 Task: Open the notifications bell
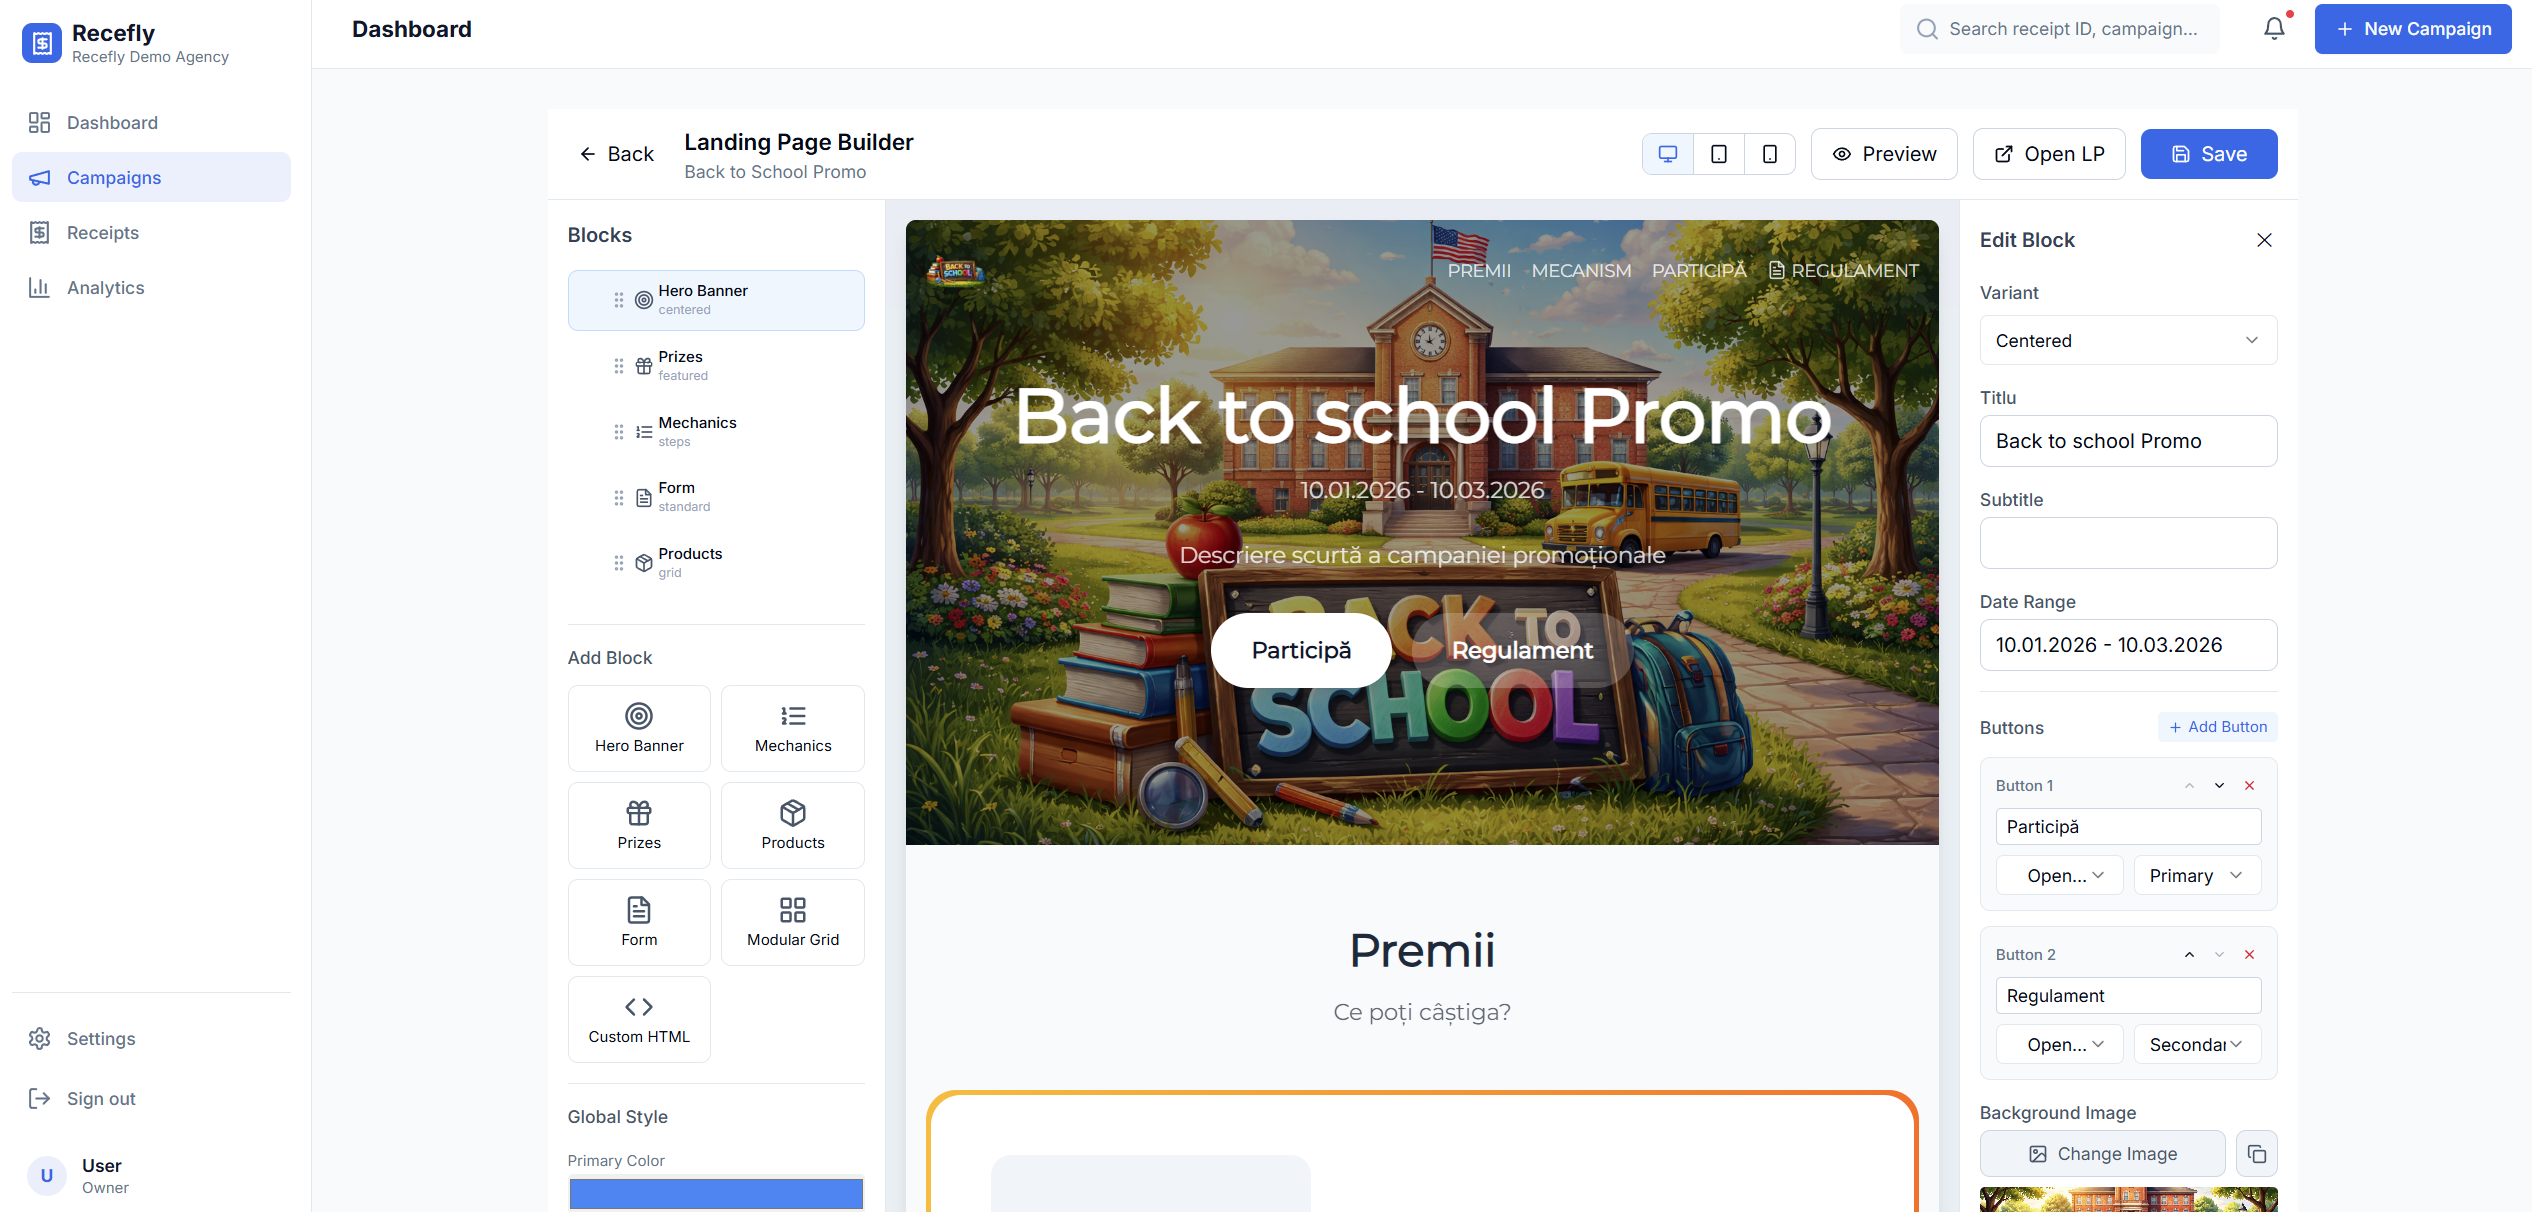click(2274, 28)
